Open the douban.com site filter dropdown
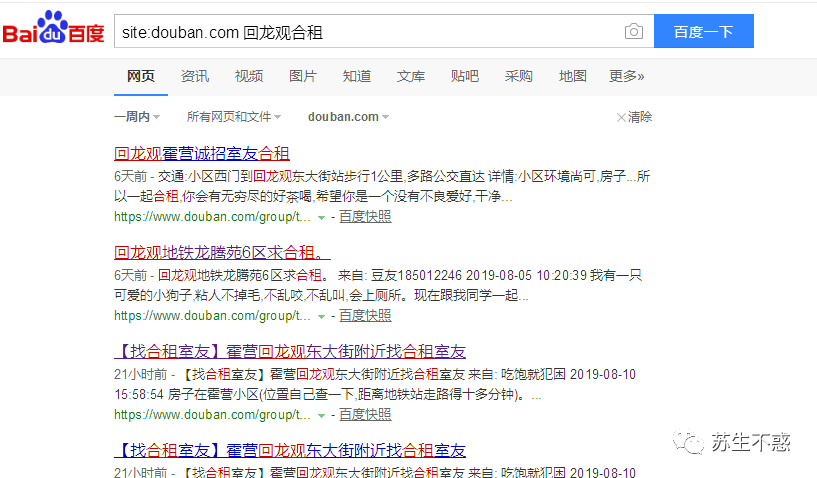Image resolution: width=817 pixels, height=478 pixels. [x=349, y=117]
